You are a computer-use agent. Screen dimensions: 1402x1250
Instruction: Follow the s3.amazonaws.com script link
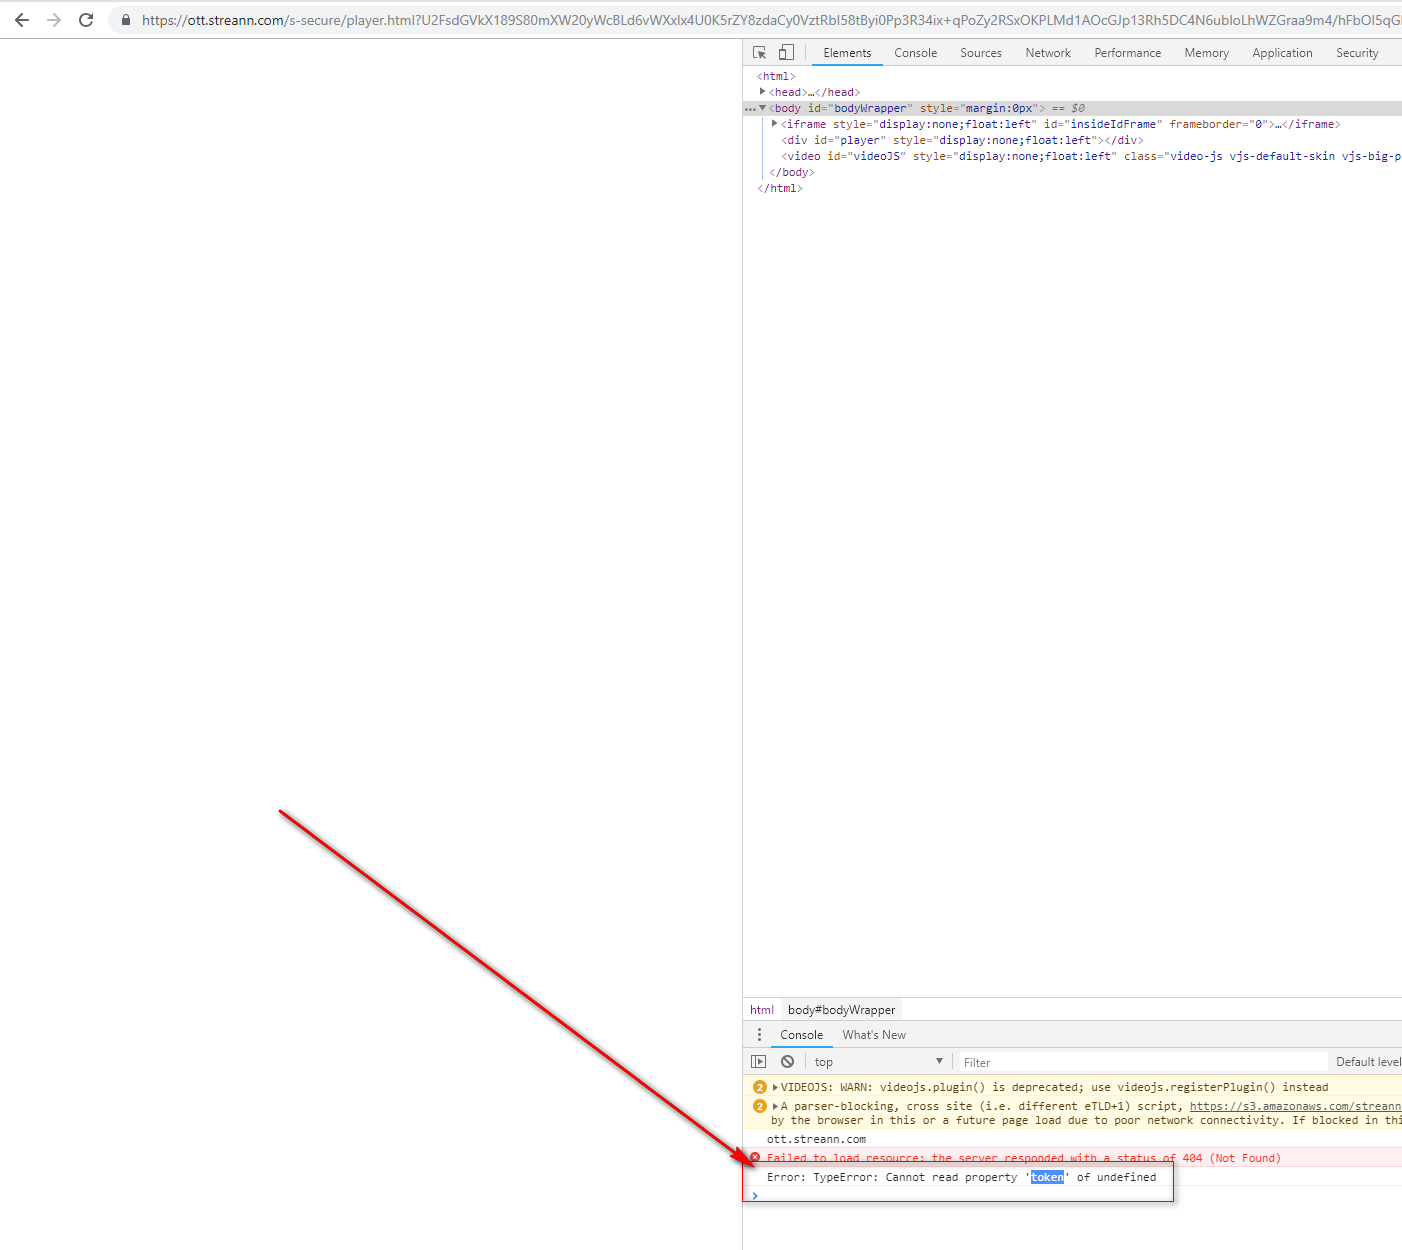click(x=1295, y=1106)
